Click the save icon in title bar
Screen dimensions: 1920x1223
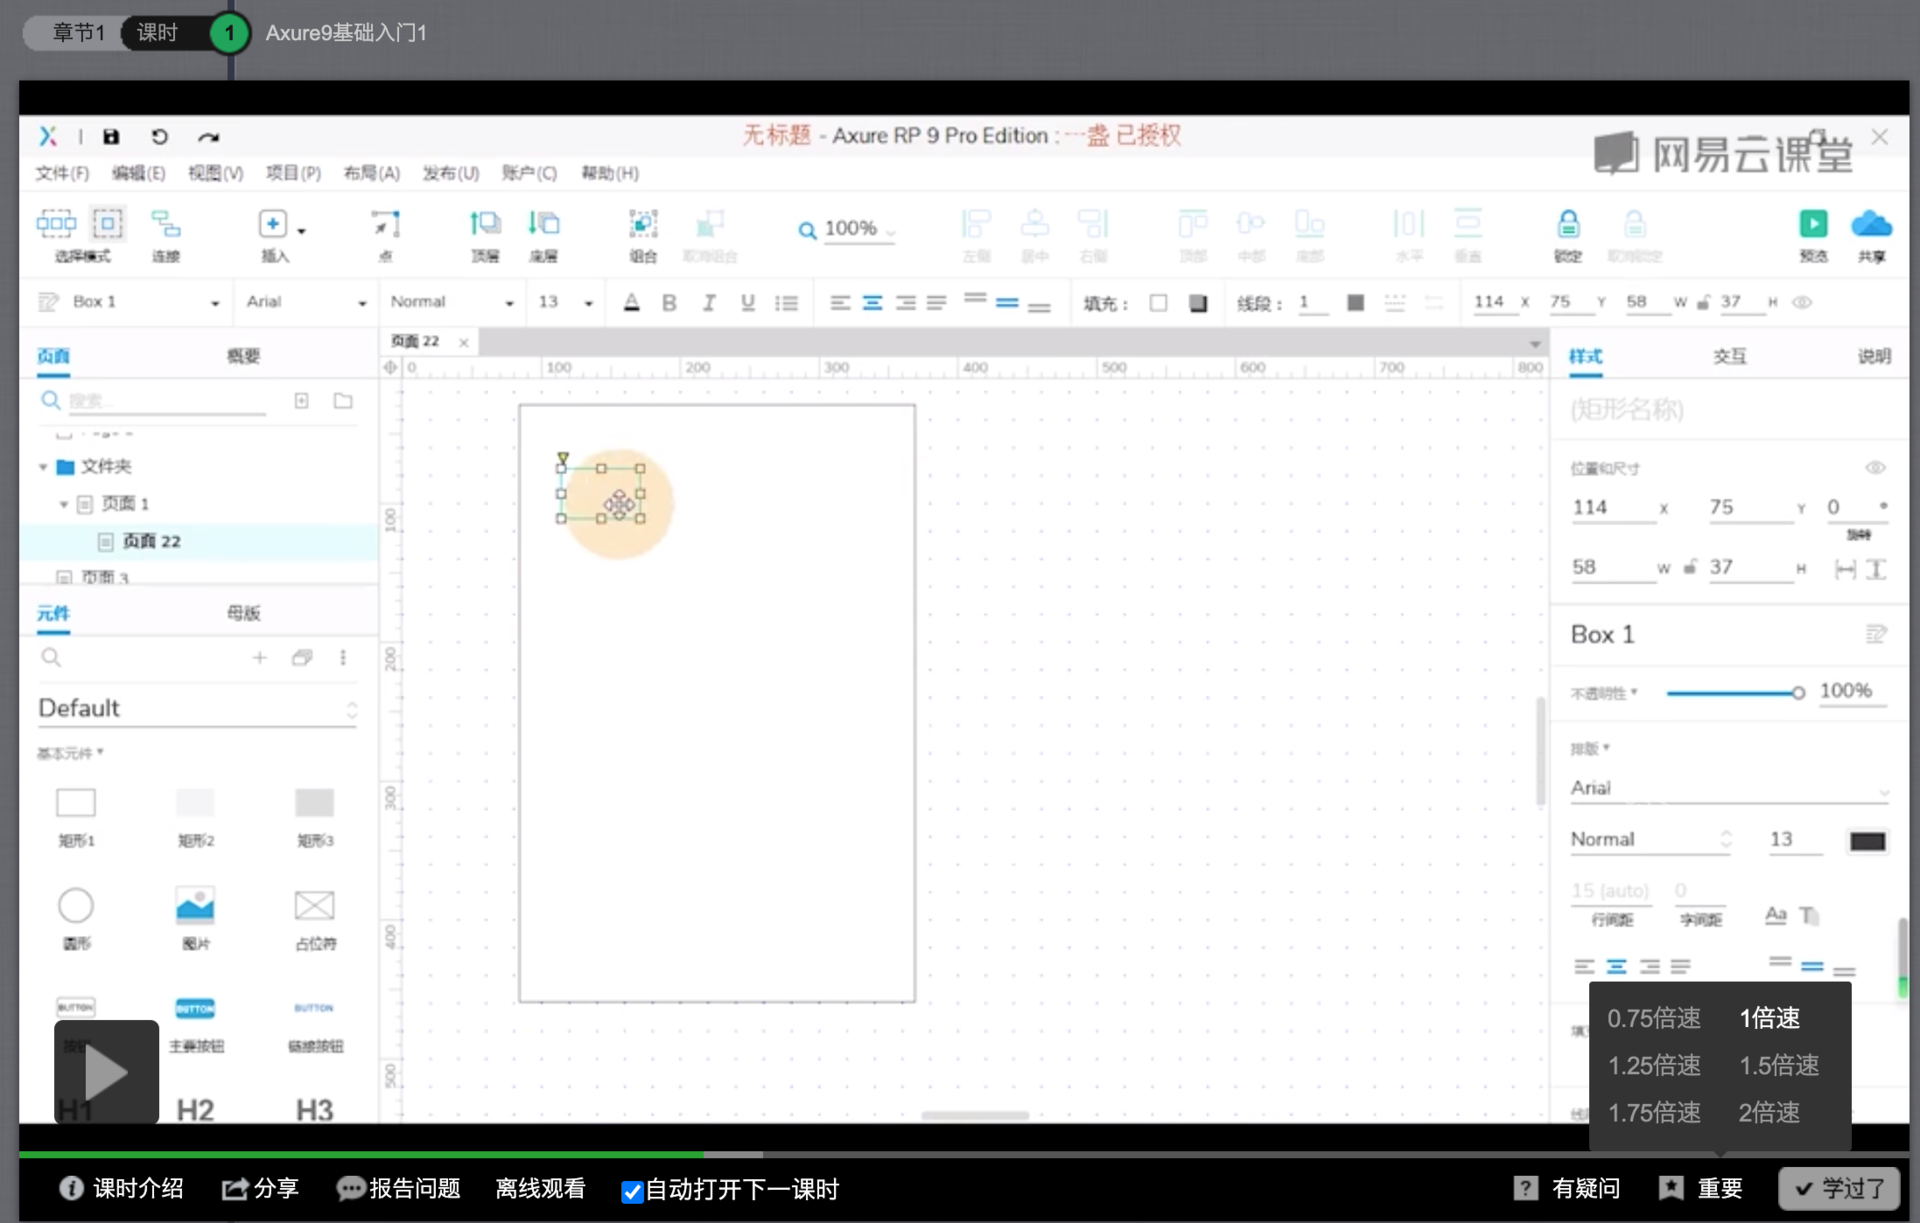point(111,137)
